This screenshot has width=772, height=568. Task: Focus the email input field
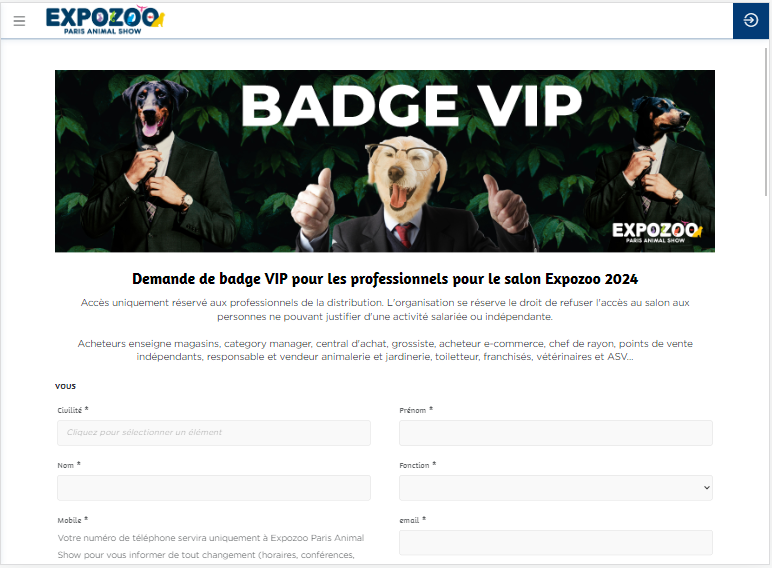555,542
